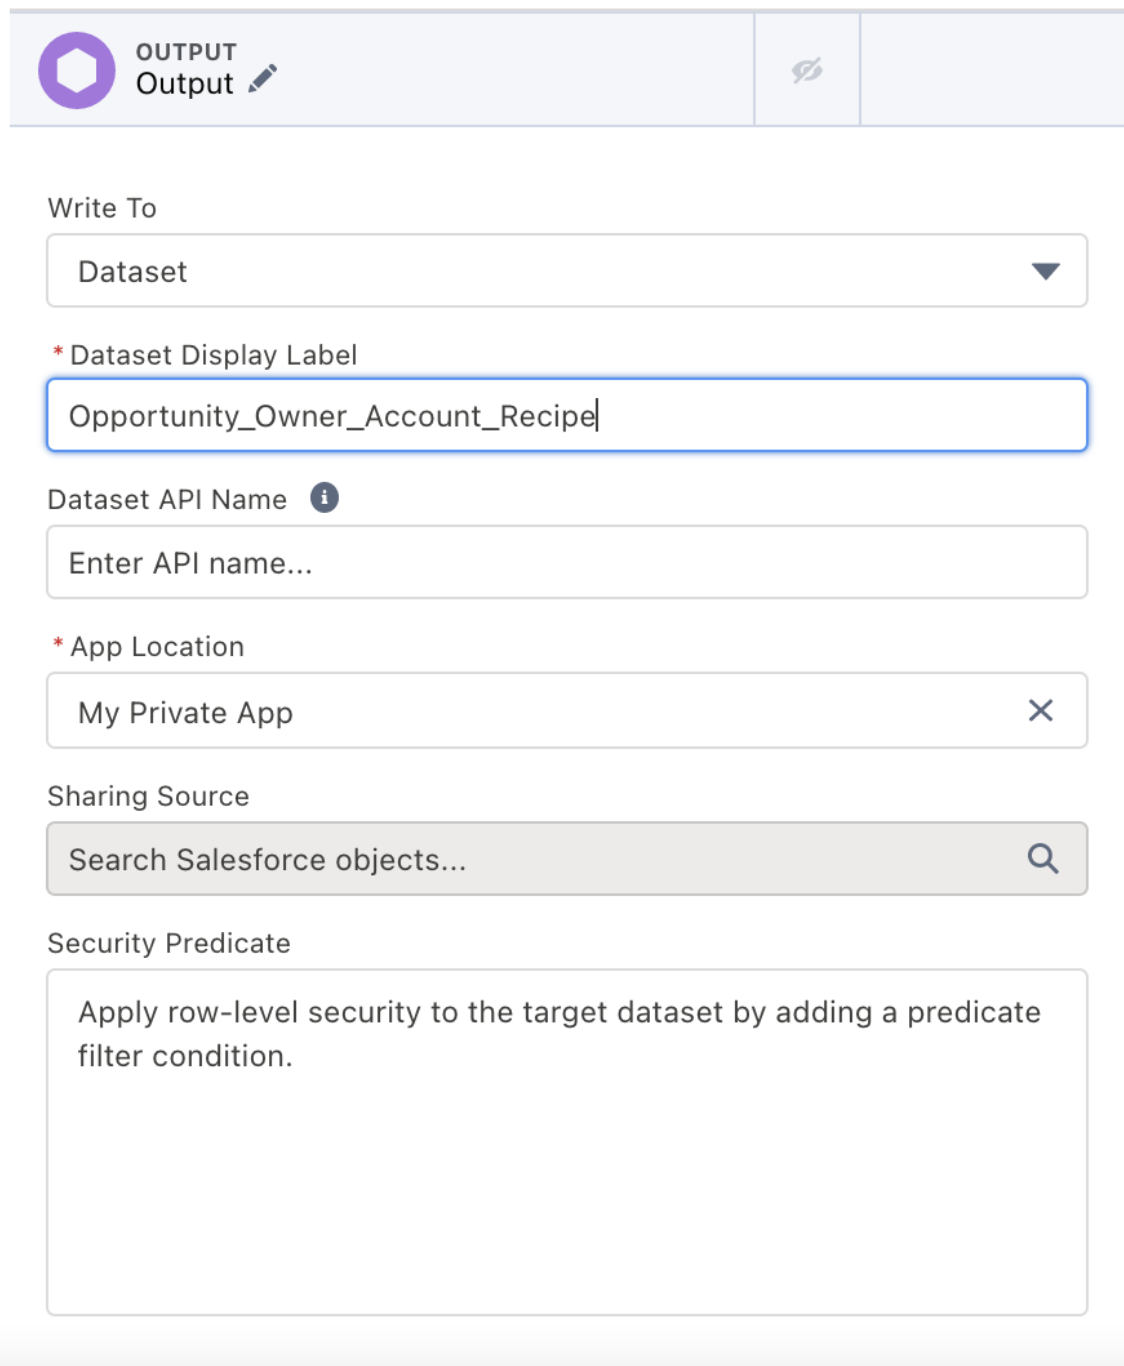Select the Dataset combo box

coord(567,271)
